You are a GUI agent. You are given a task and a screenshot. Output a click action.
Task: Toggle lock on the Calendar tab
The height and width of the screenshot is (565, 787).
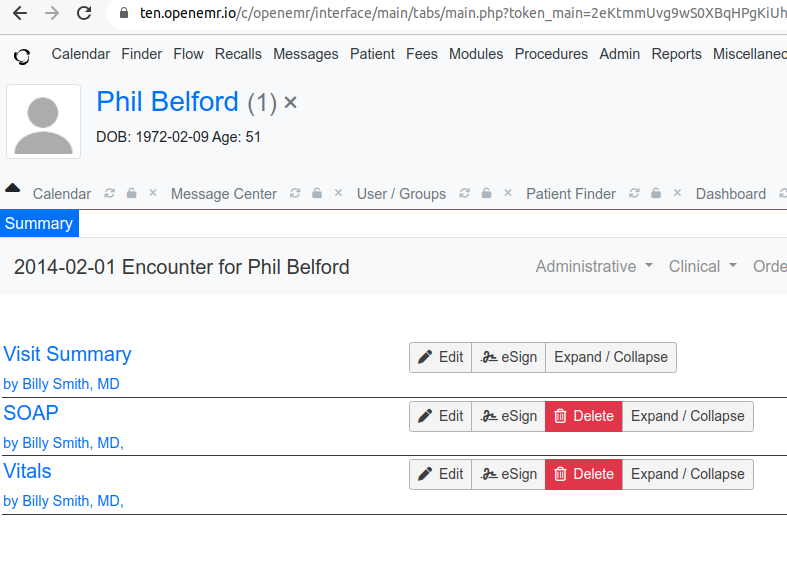[131, 194]
